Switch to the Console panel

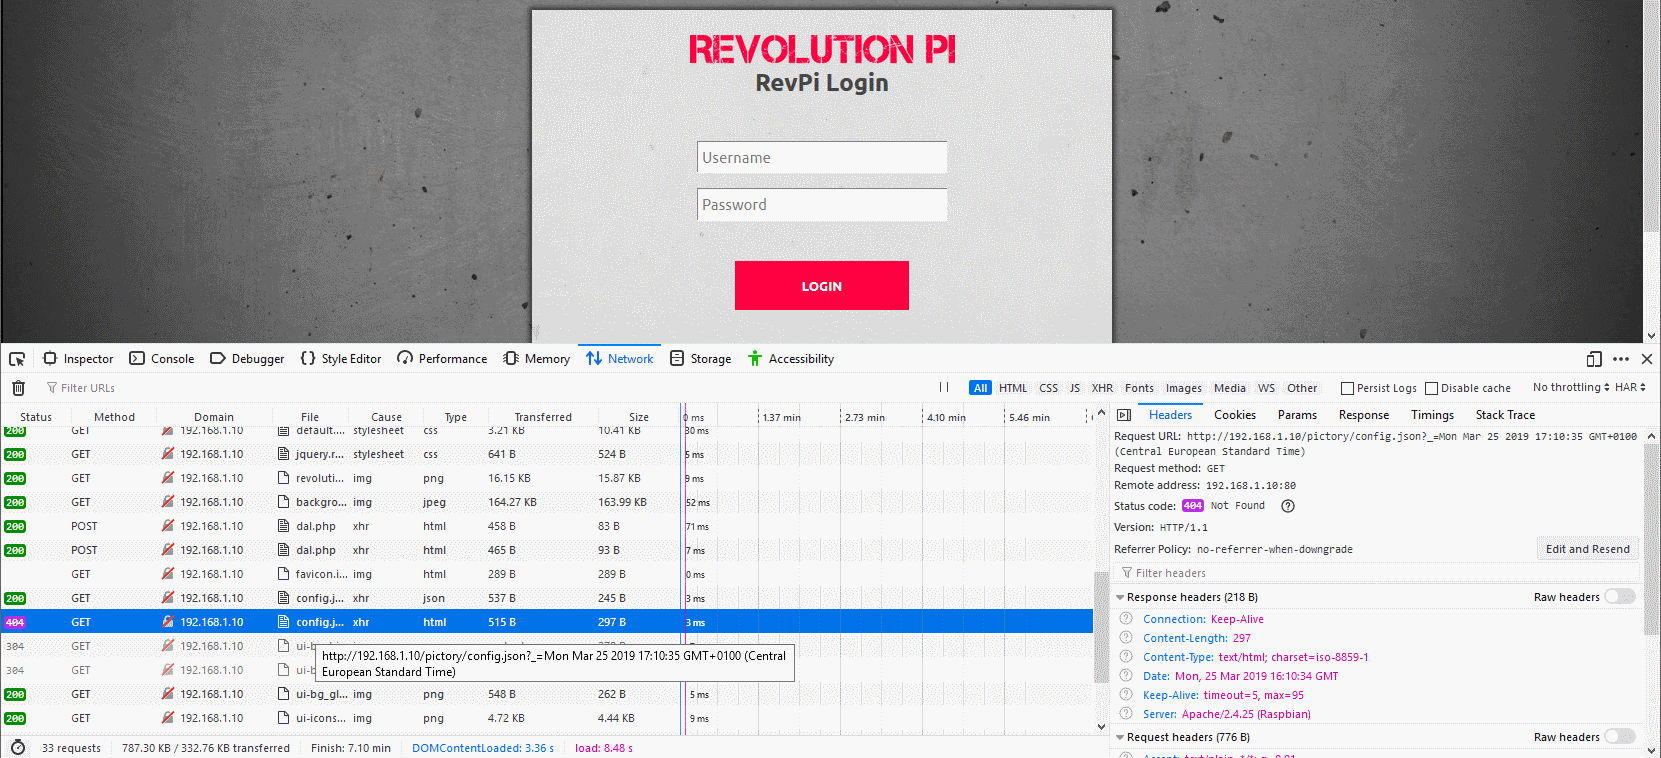161,359
